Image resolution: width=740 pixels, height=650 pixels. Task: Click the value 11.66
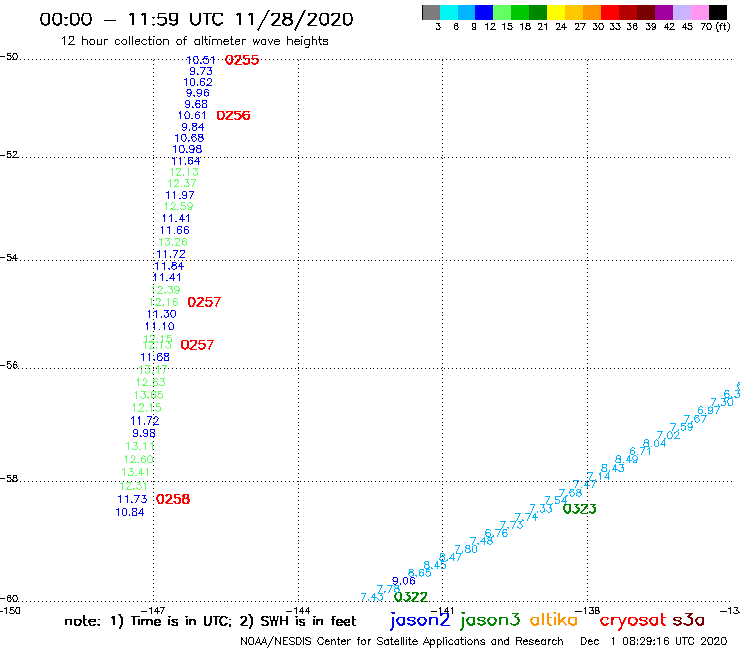pyautogui.click(x=175, y=230)
